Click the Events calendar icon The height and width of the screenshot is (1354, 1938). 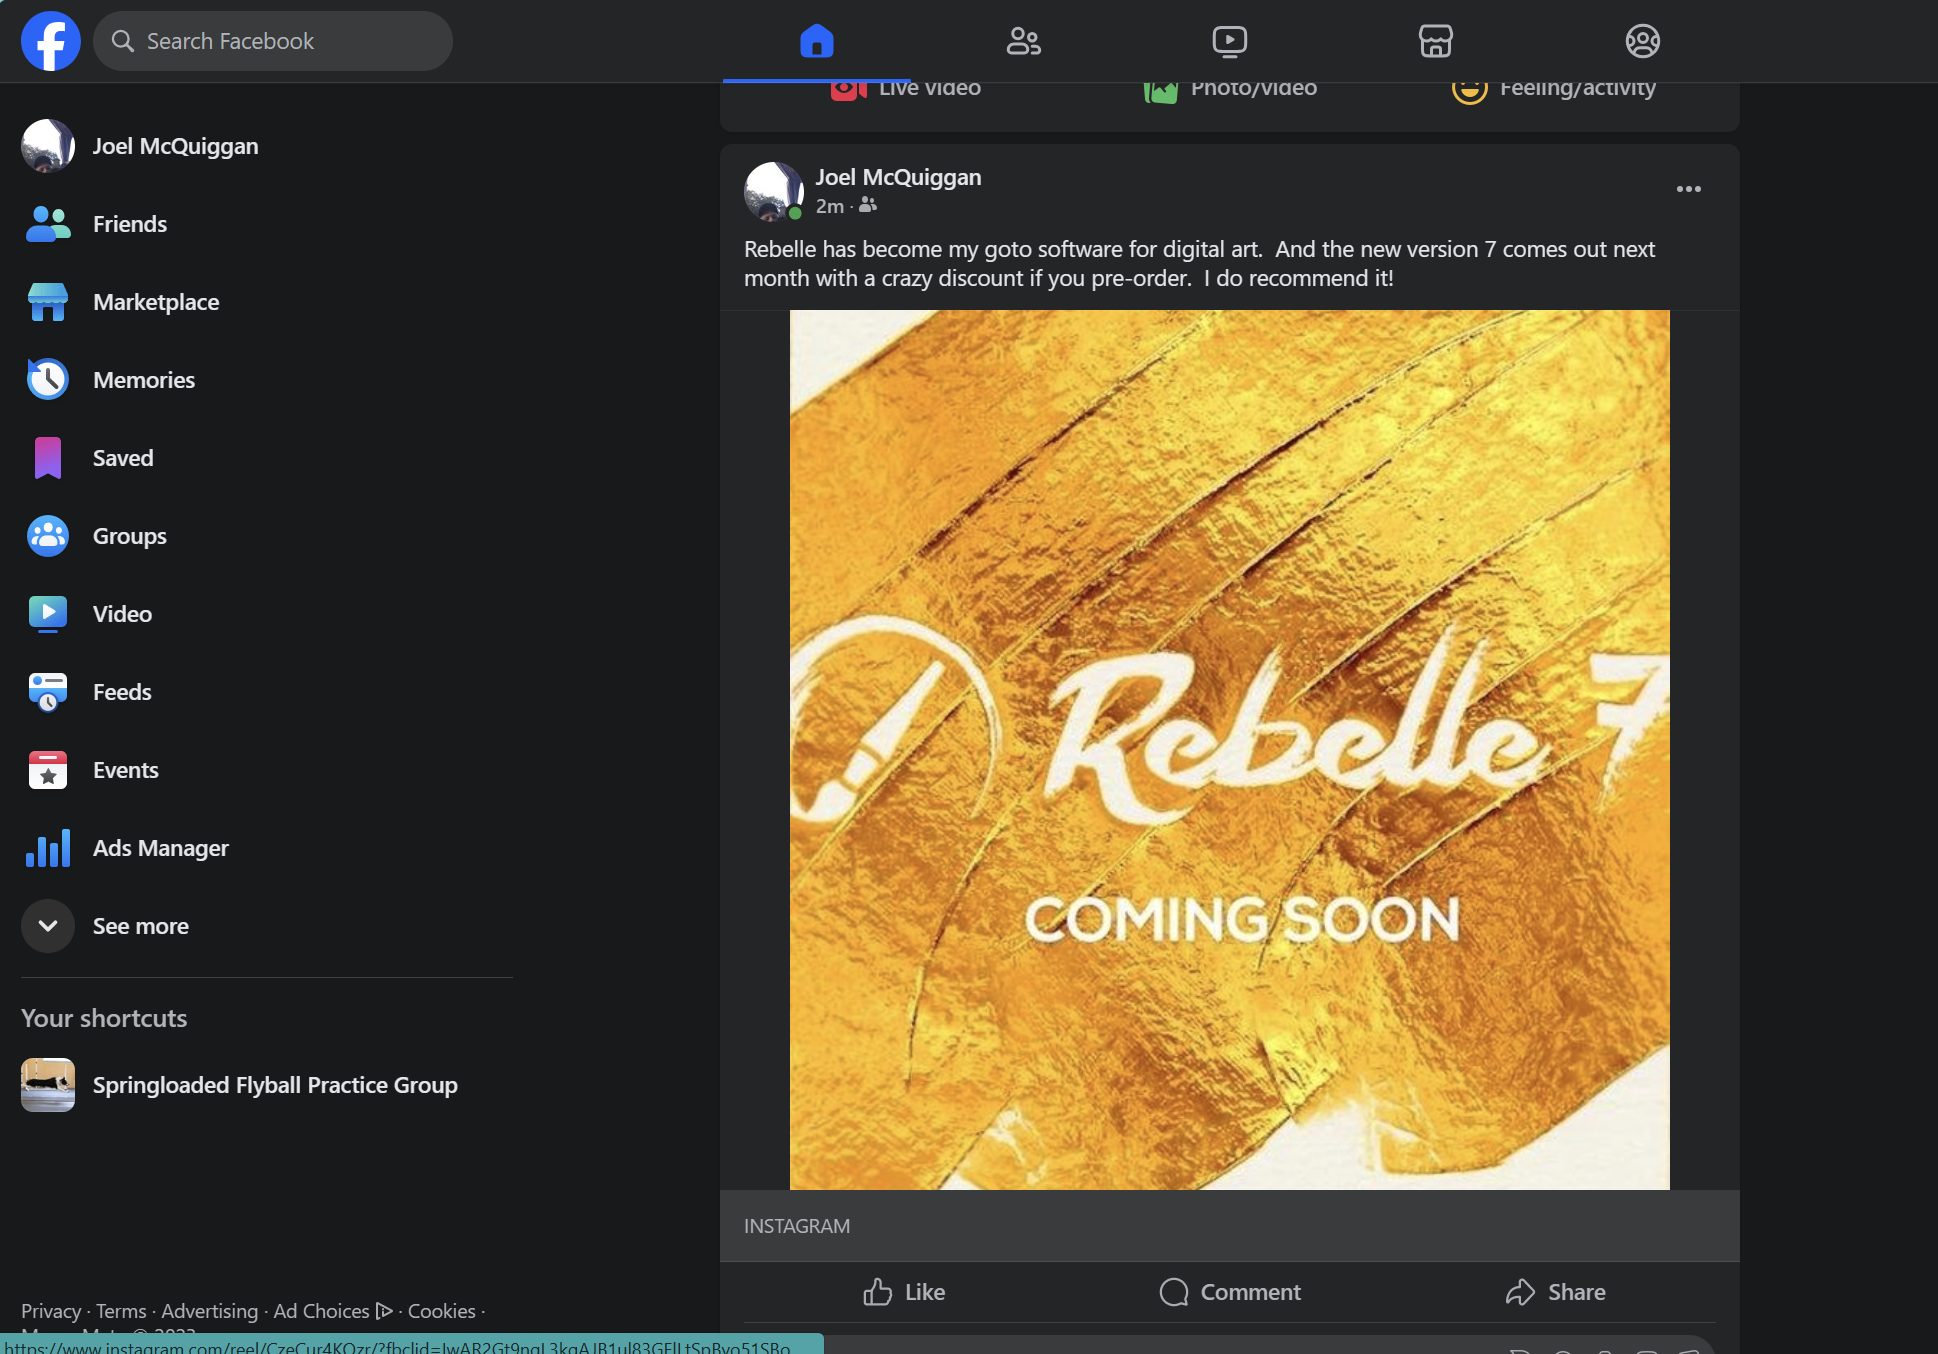48,770
